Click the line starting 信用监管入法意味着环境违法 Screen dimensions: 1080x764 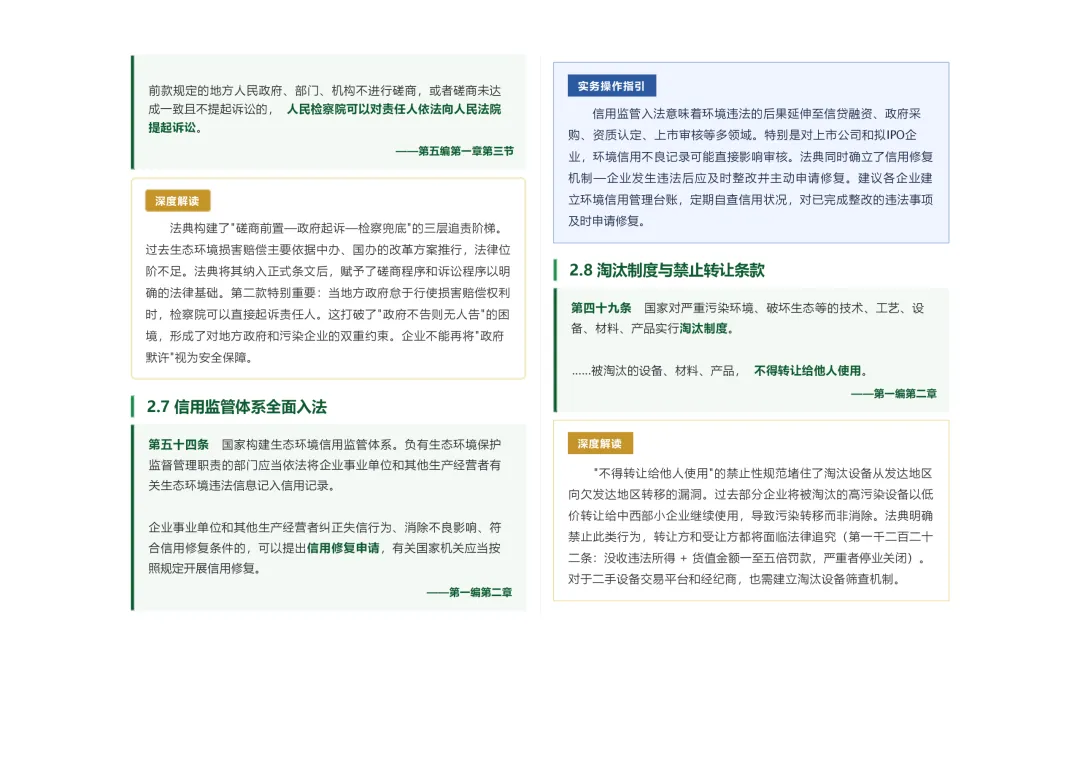point(756,114)
